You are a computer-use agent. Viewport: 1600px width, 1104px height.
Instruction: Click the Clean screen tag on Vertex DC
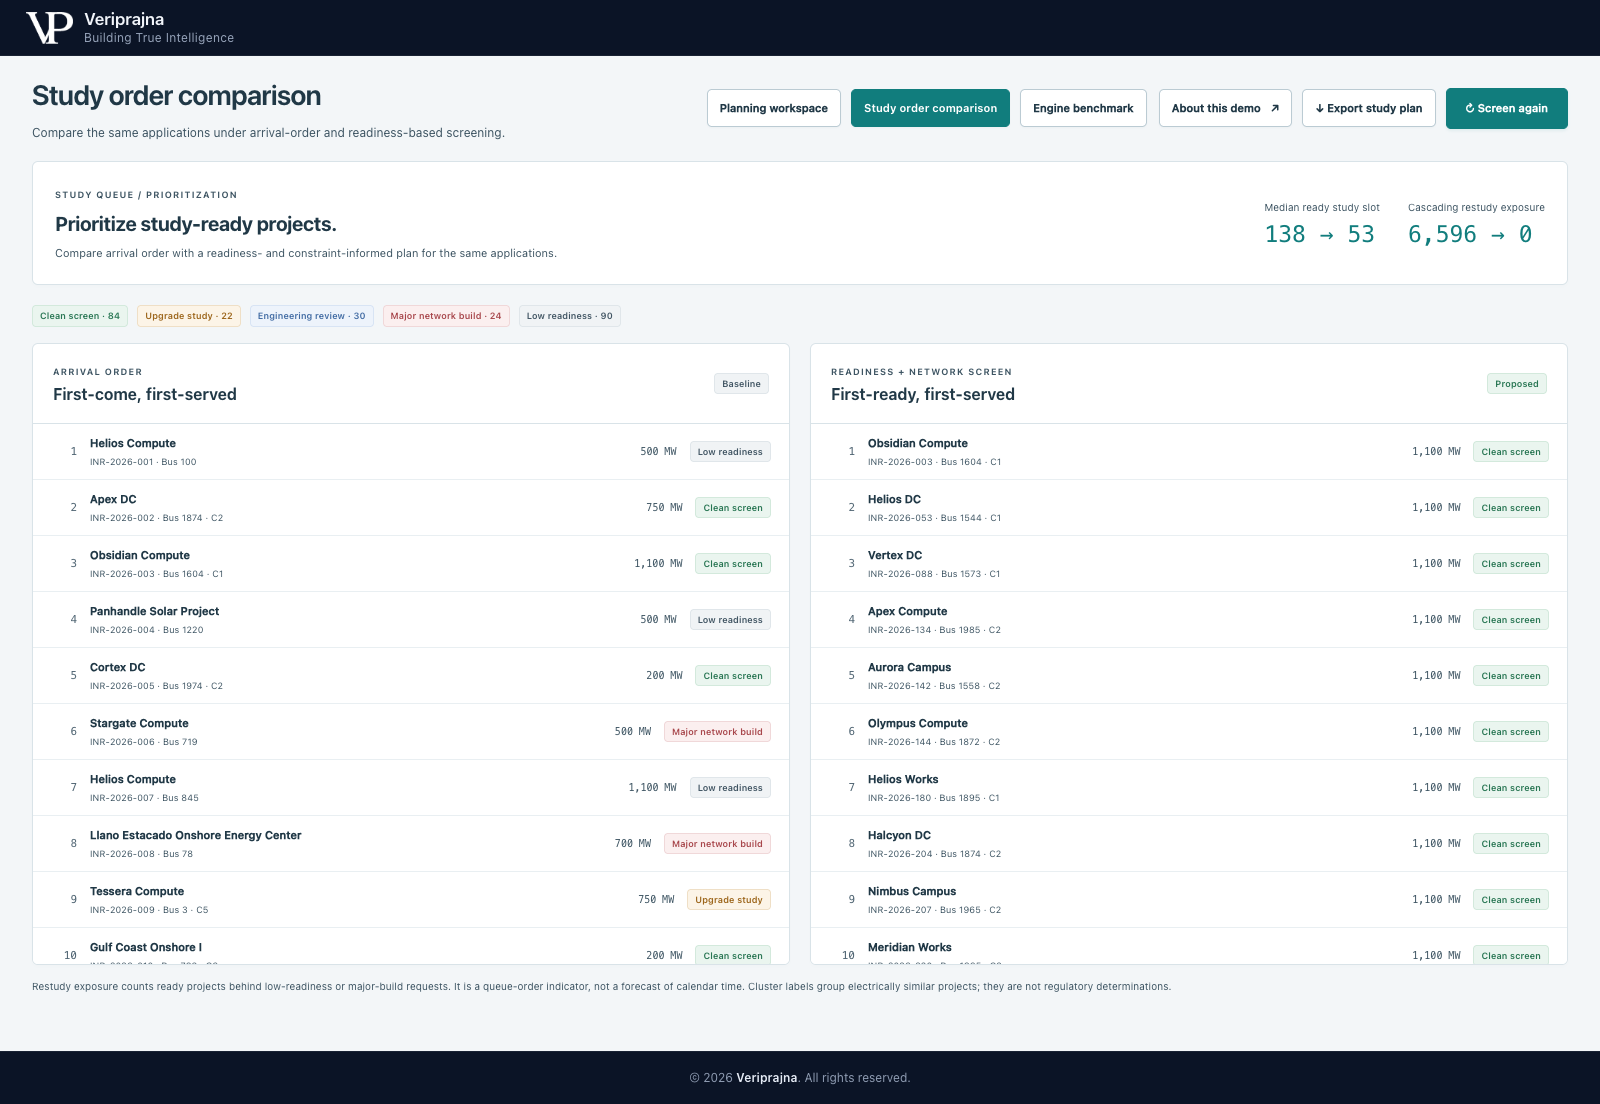(1511, 564)
